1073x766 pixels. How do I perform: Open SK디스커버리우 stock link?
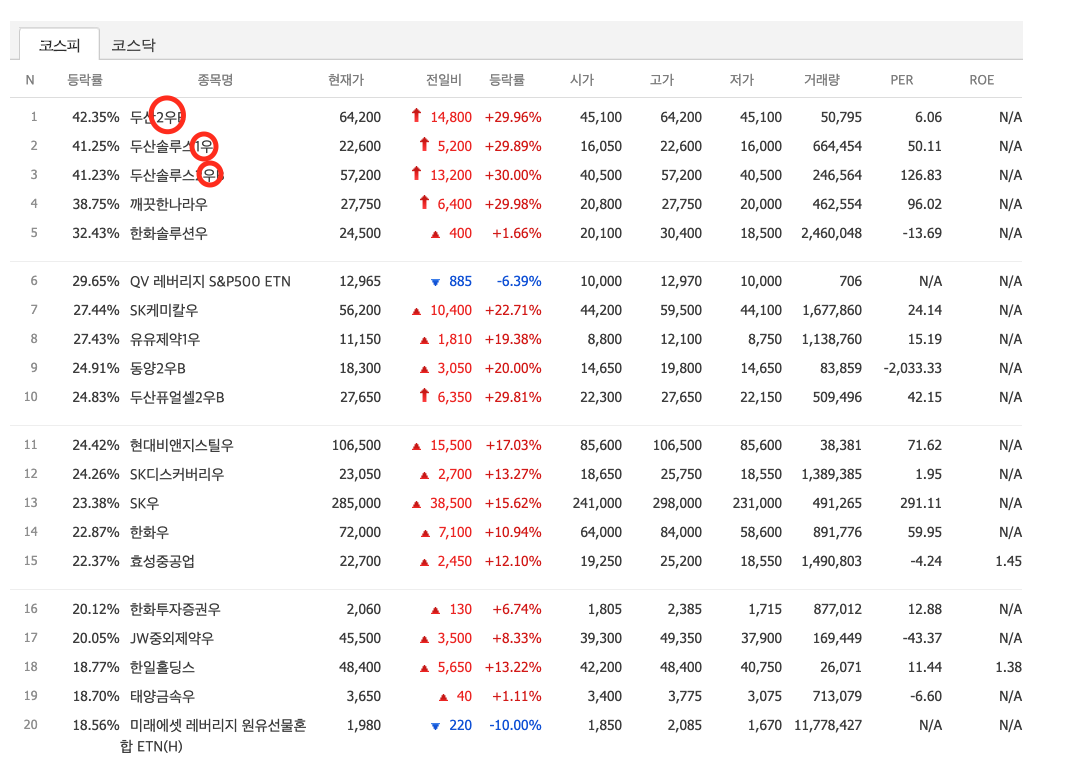click(177, 474)
